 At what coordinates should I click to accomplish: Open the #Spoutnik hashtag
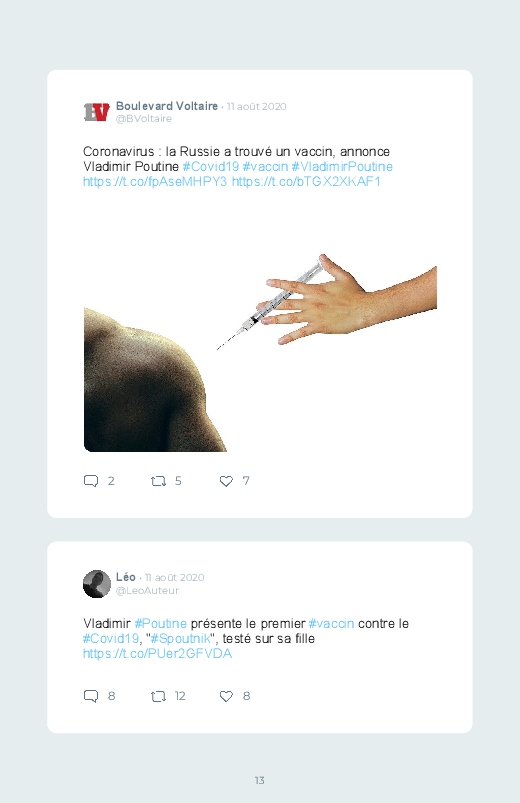pos(180,638)
